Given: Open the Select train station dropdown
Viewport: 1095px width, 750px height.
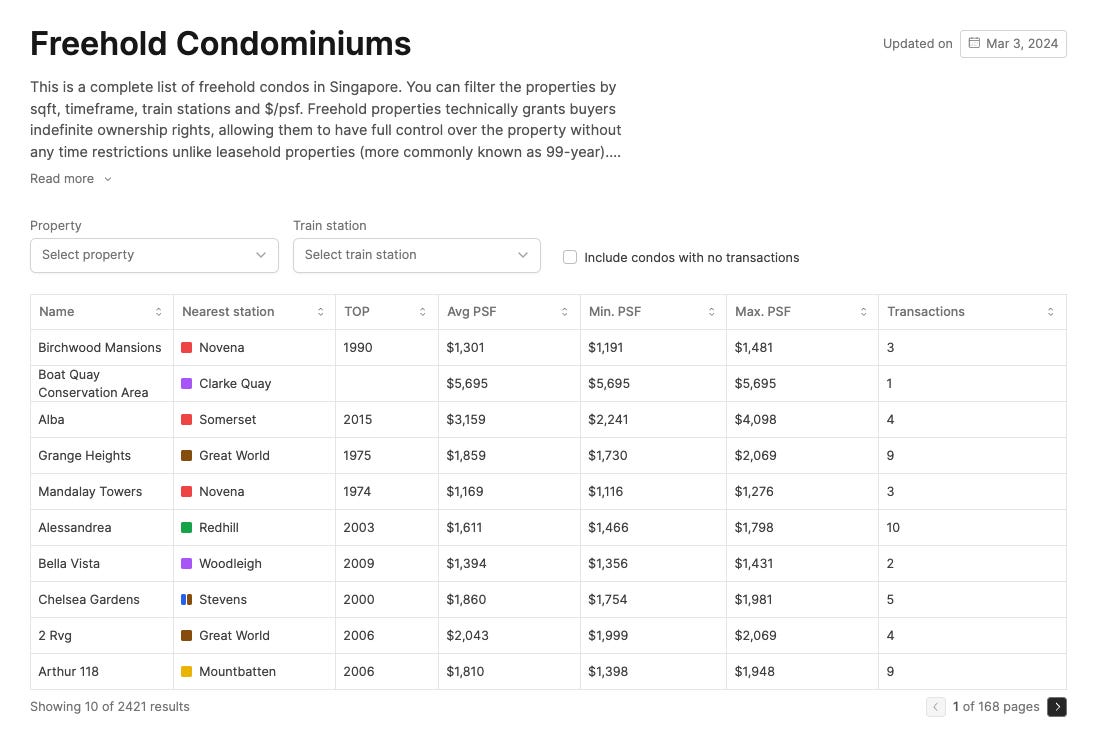Looking at the screenshot, I should click(416, 255).
